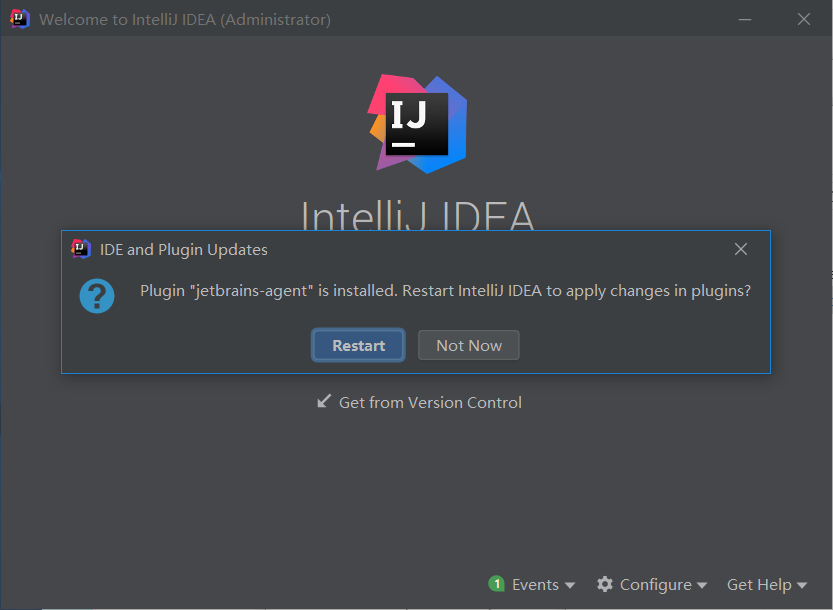The width and height of the screenshot is (833, 610).
Task: Click the plugin installed message text
Action: 445,291
